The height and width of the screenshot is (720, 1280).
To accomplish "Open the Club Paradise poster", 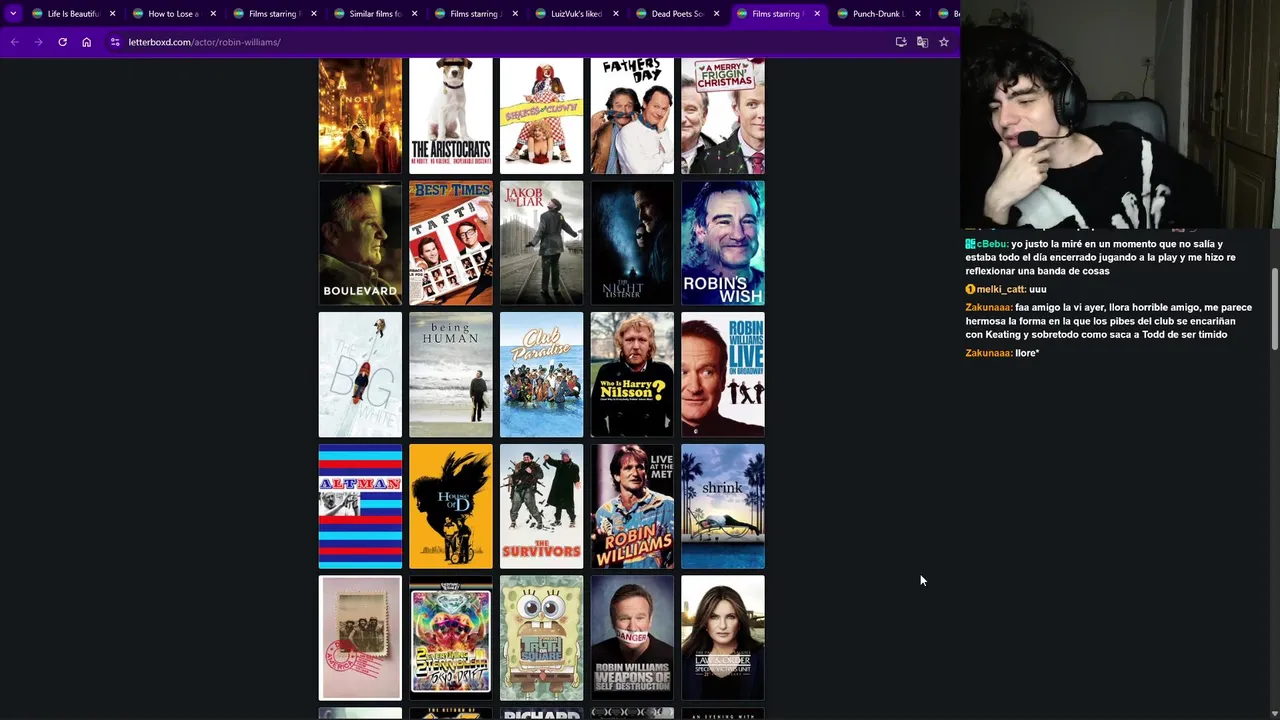I will pos(541,375).
